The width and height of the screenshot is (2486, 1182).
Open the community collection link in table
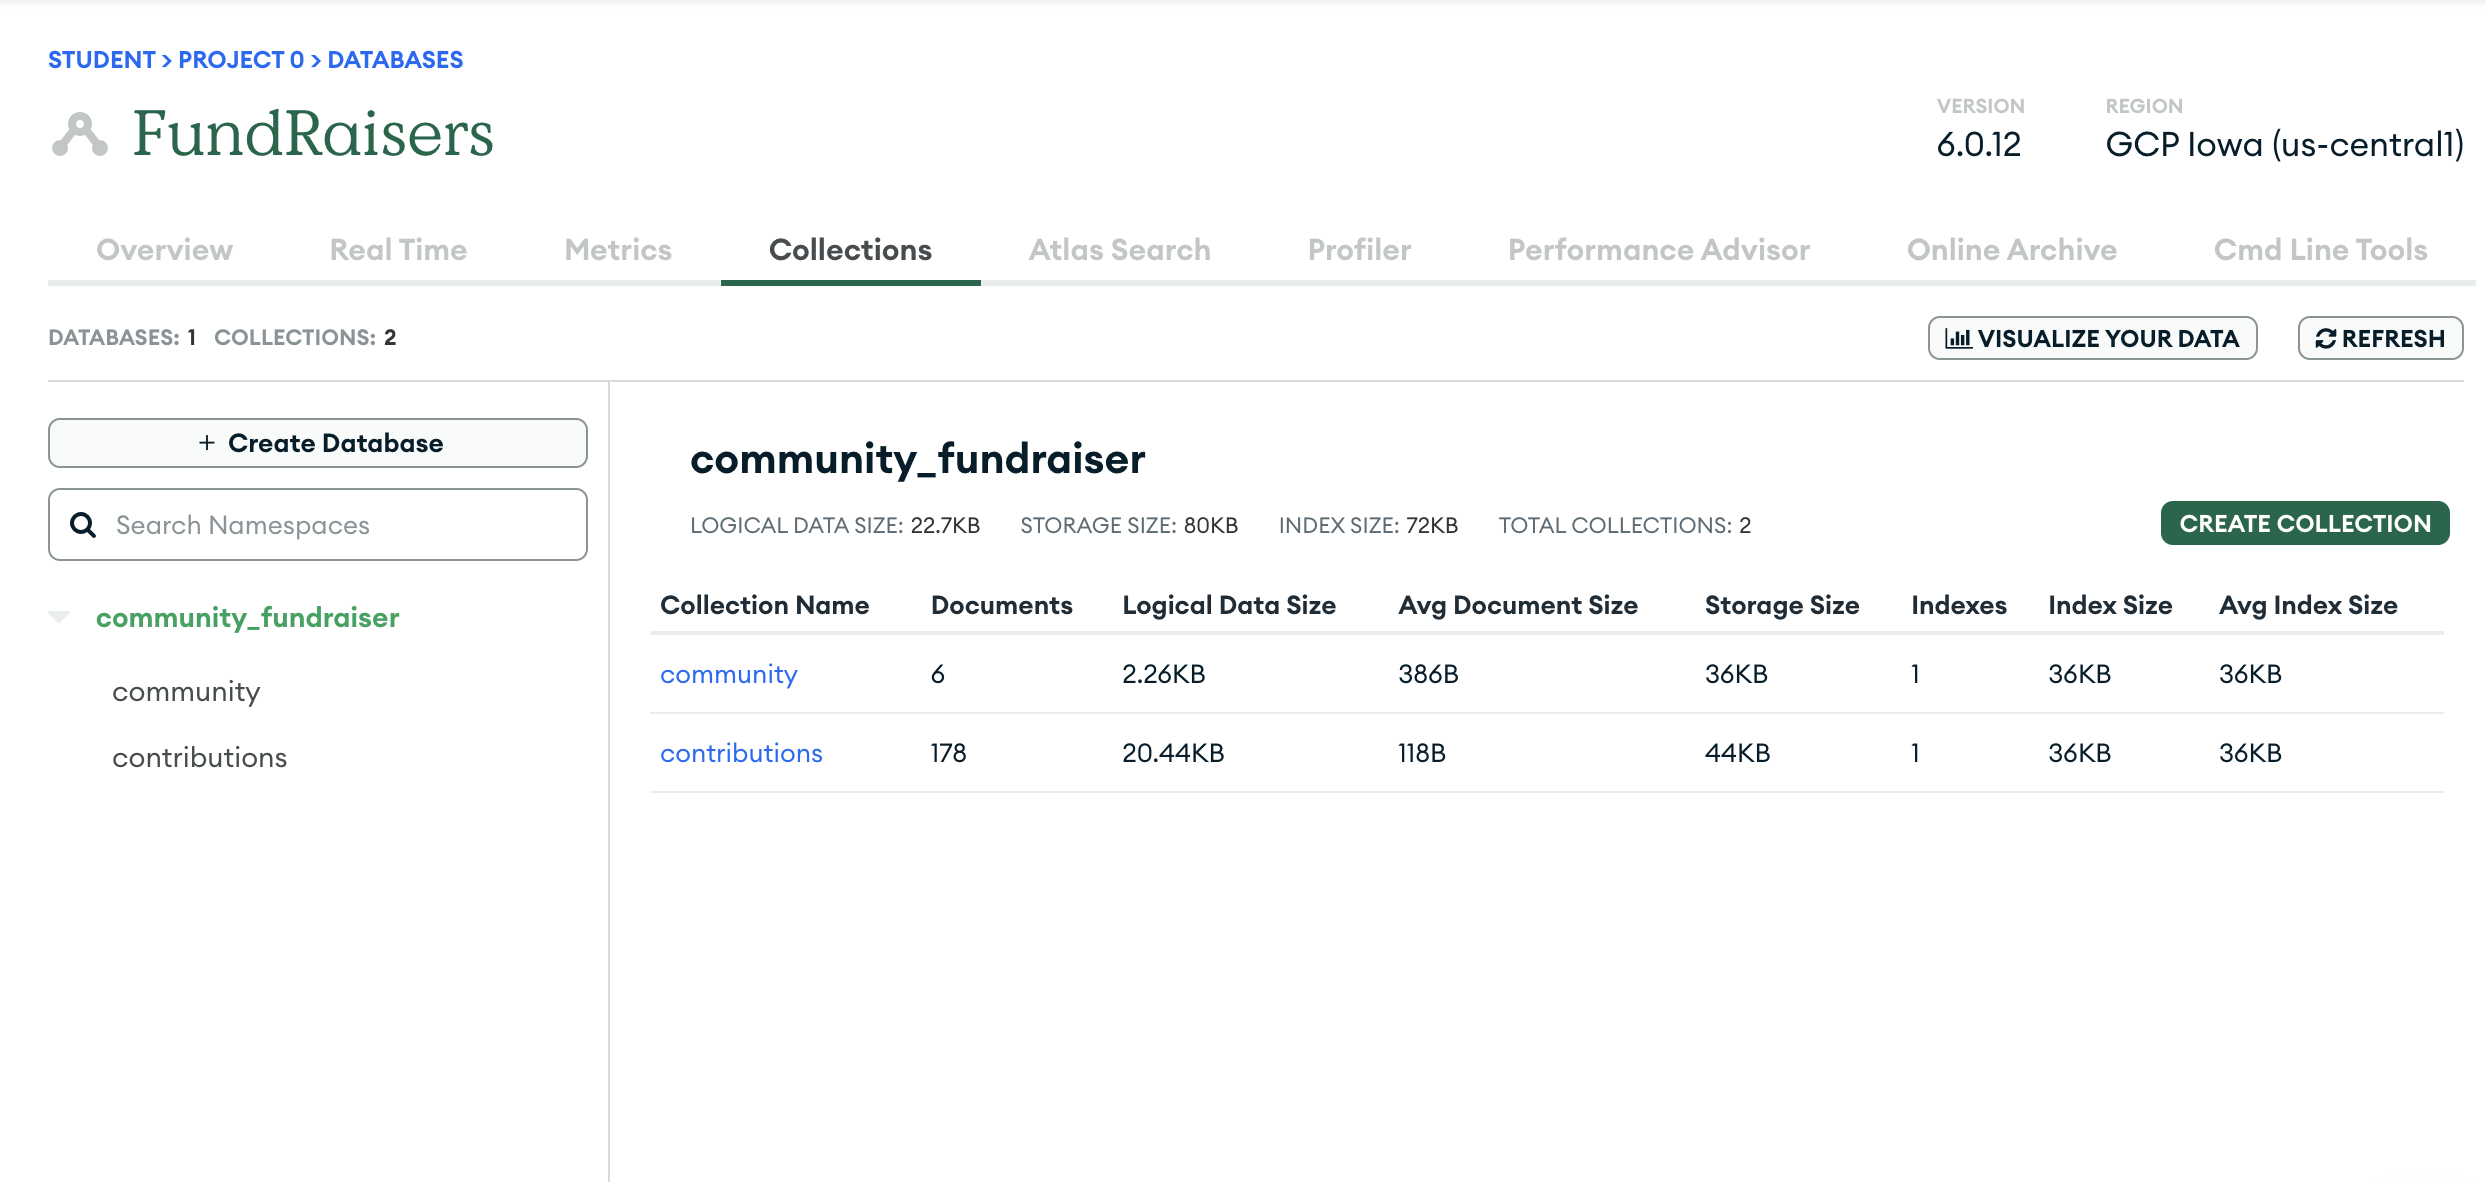728,674
